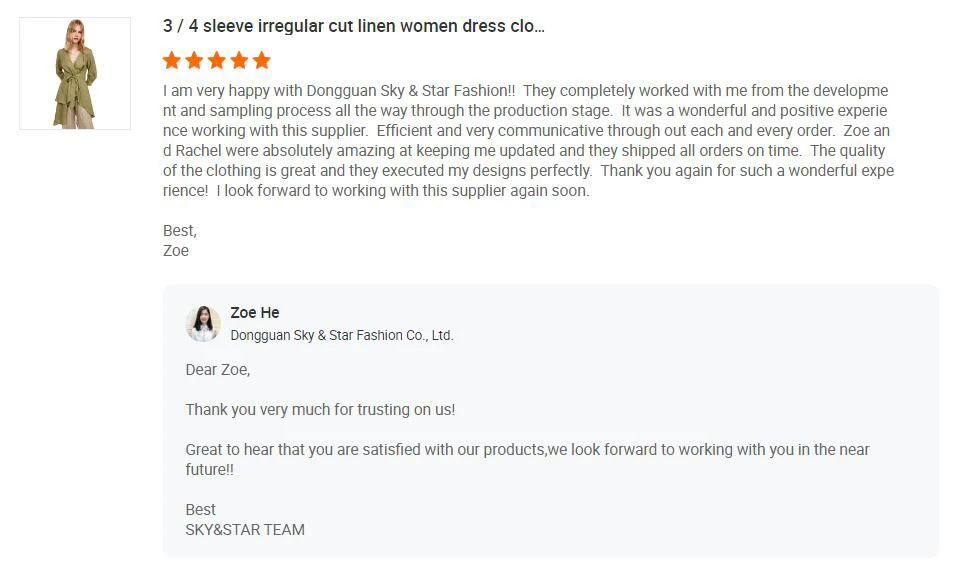953x570 pixels.
Task: Click the 'SKY&STAR TEAM' signature
Action: coord(245,530)
